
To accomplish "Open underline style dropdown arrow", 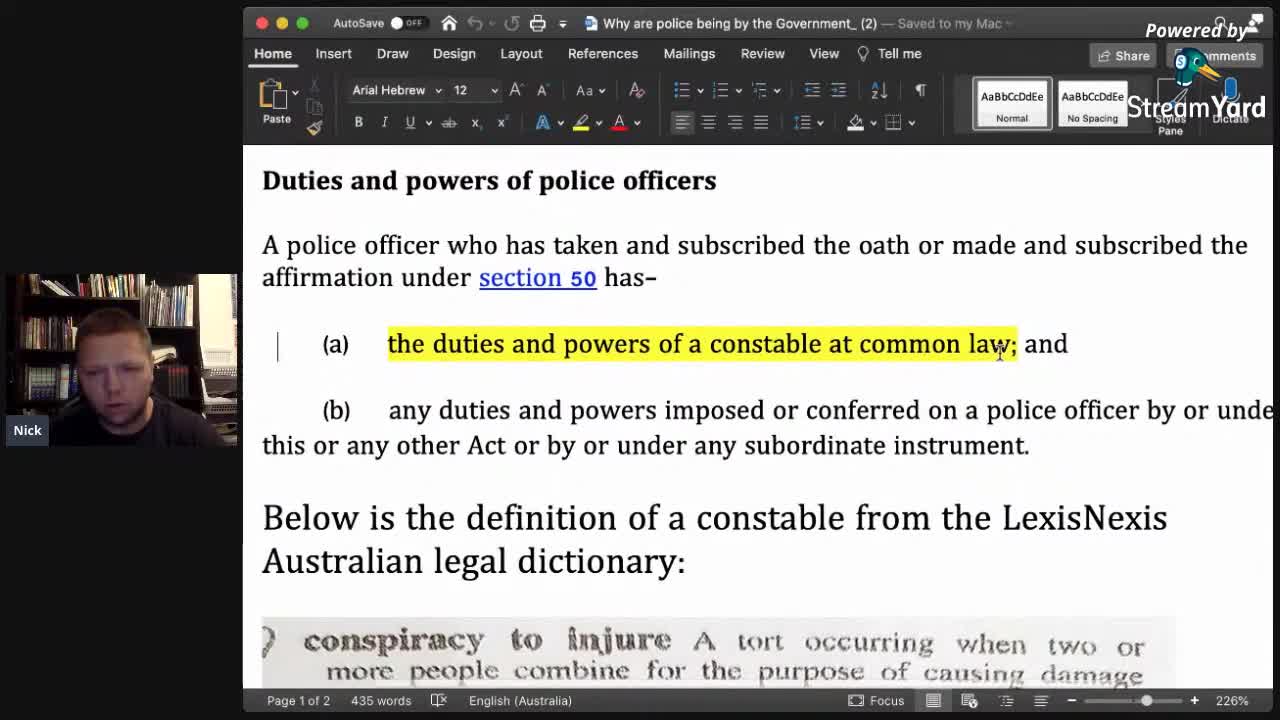I will click(x=428, y=123).
